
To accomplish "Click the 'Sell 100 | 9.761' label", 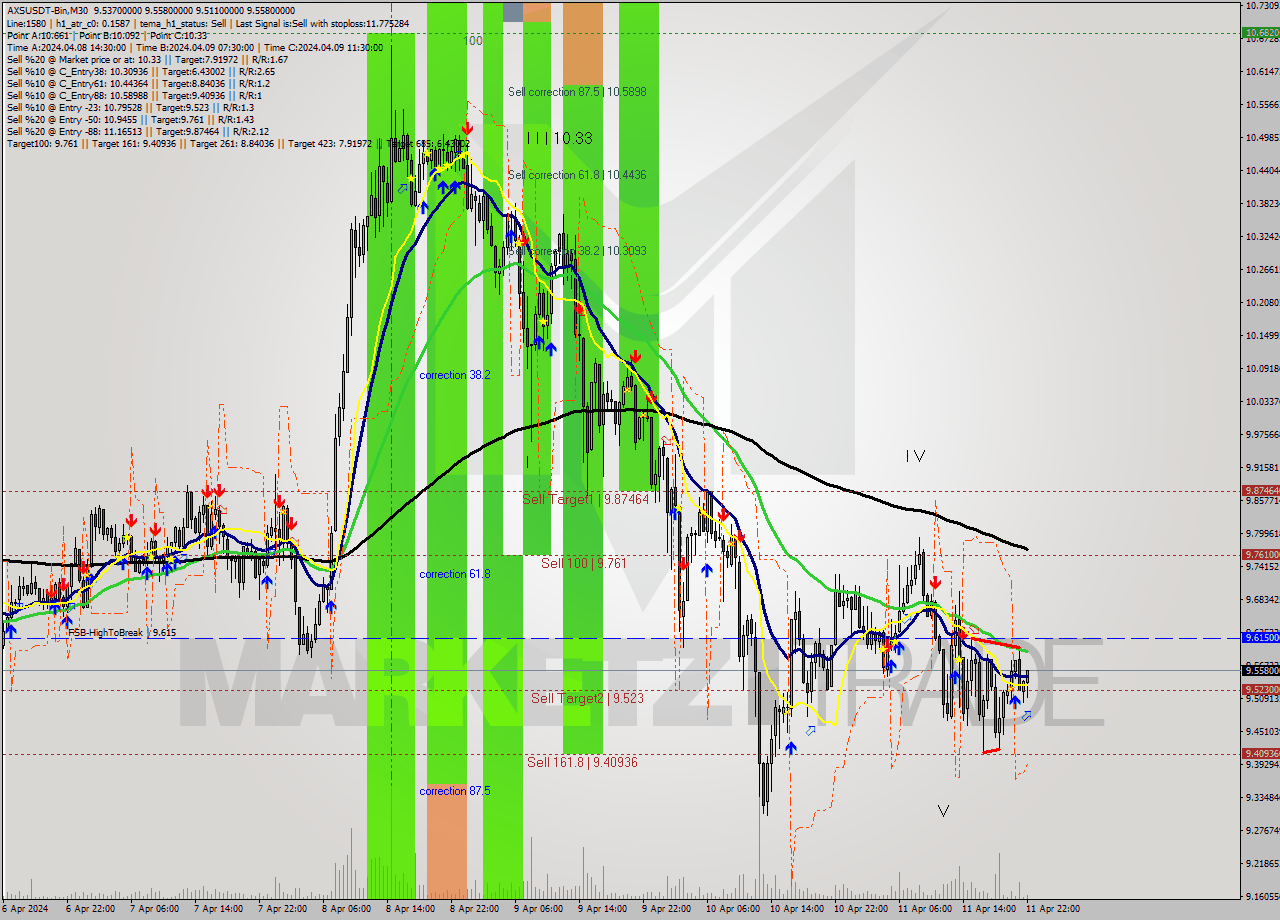I will click(x=584, y=563).
